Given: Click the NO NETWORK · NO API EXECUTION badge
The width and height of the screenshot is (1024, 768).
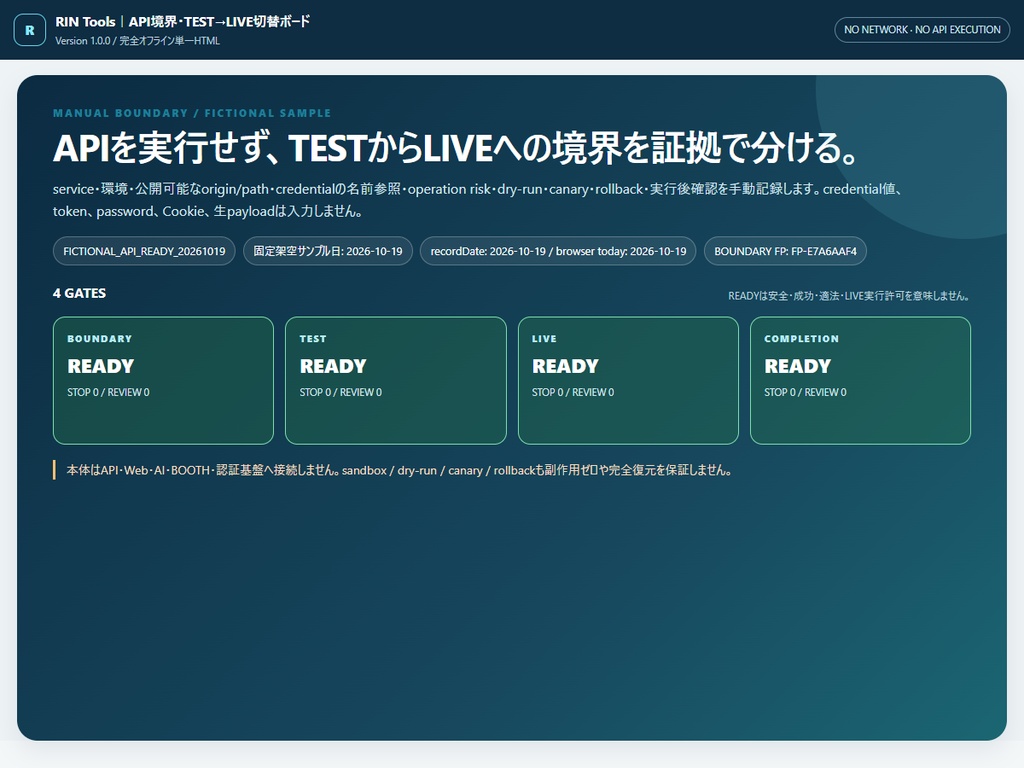Looking at the screenshot, I should pyautogui.click(x=921, y=30).
